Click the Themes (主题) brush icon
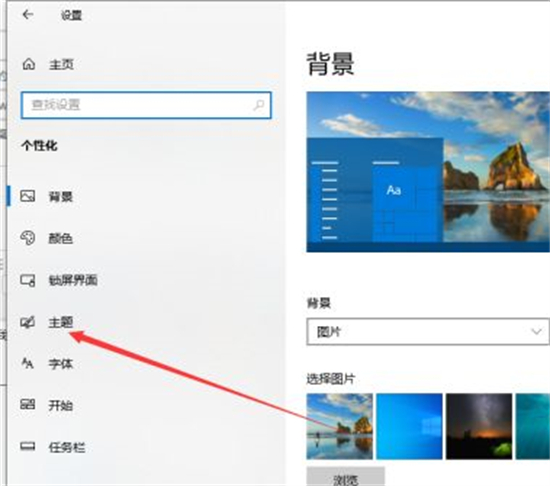 (27, 322)
